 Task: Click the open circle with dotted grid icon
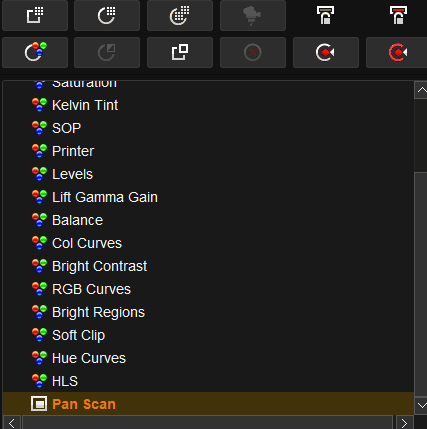[107, 15]
